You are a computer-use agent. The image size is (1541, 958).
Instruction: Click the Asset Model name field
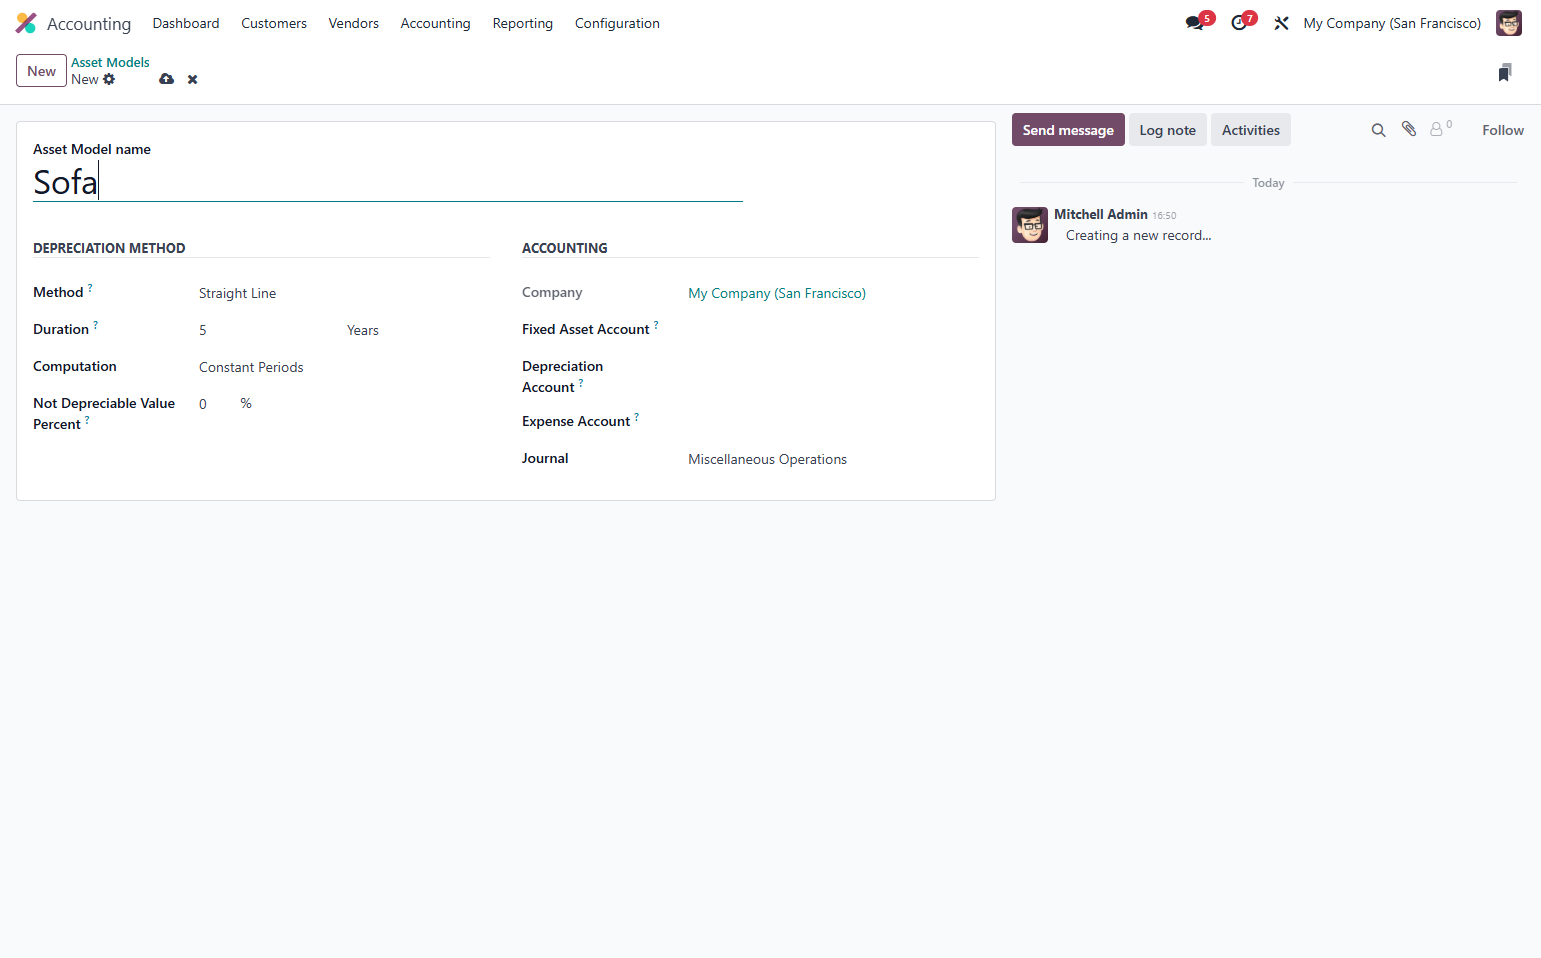(388, 182)
